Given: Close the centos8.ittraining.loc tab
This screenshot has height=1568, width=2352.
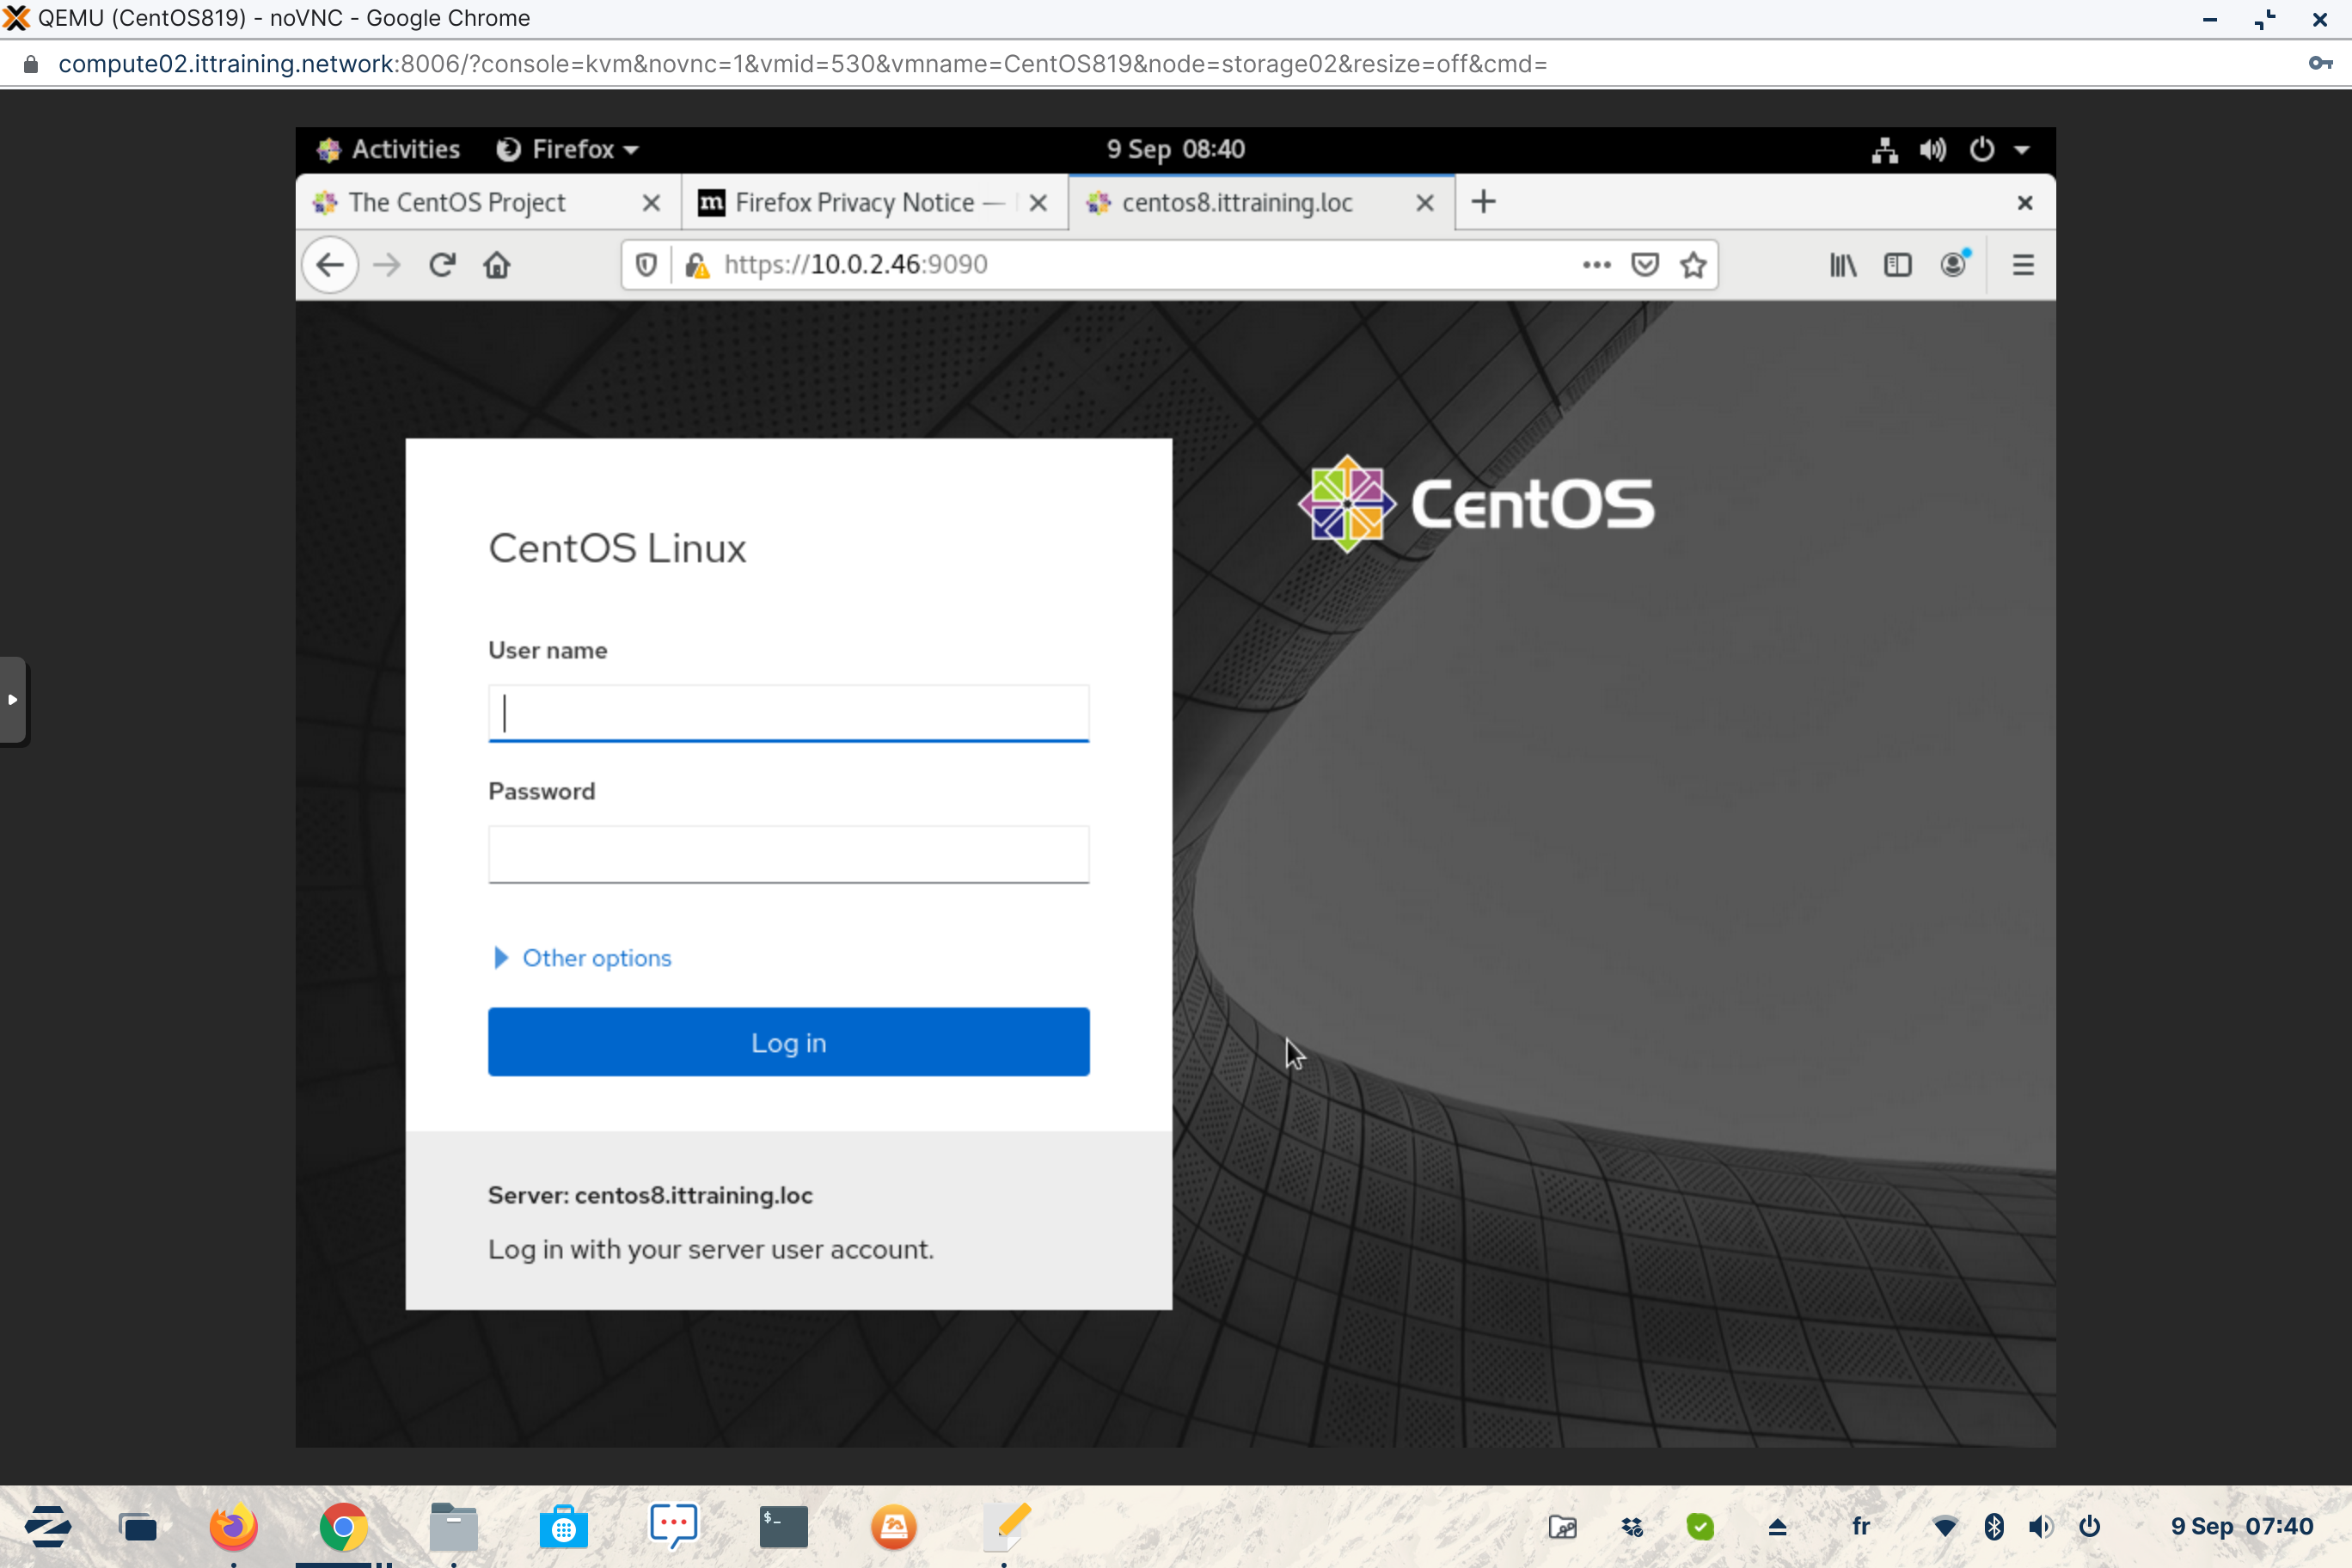Looking at the screenshot, I should click(1425, 203).
